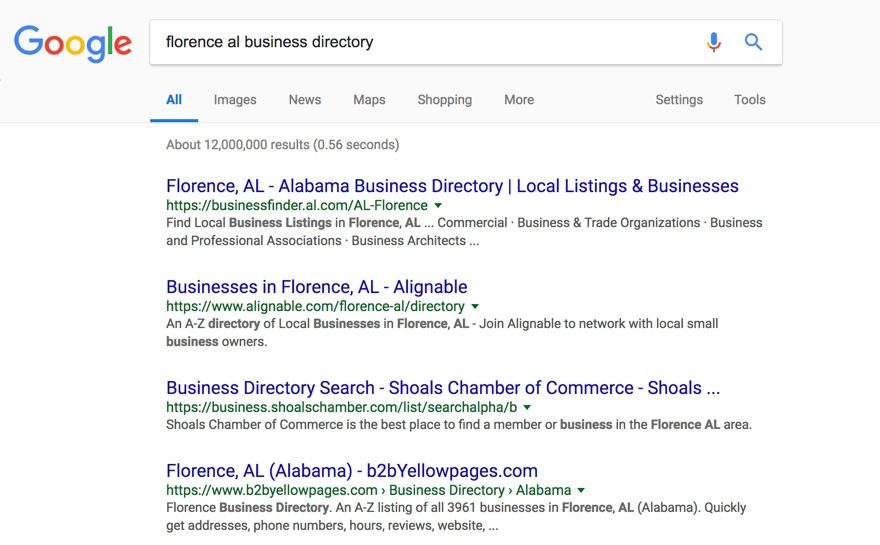Open the Maps tab
This screenshot has height=545, width=880.
coord(369,100)
